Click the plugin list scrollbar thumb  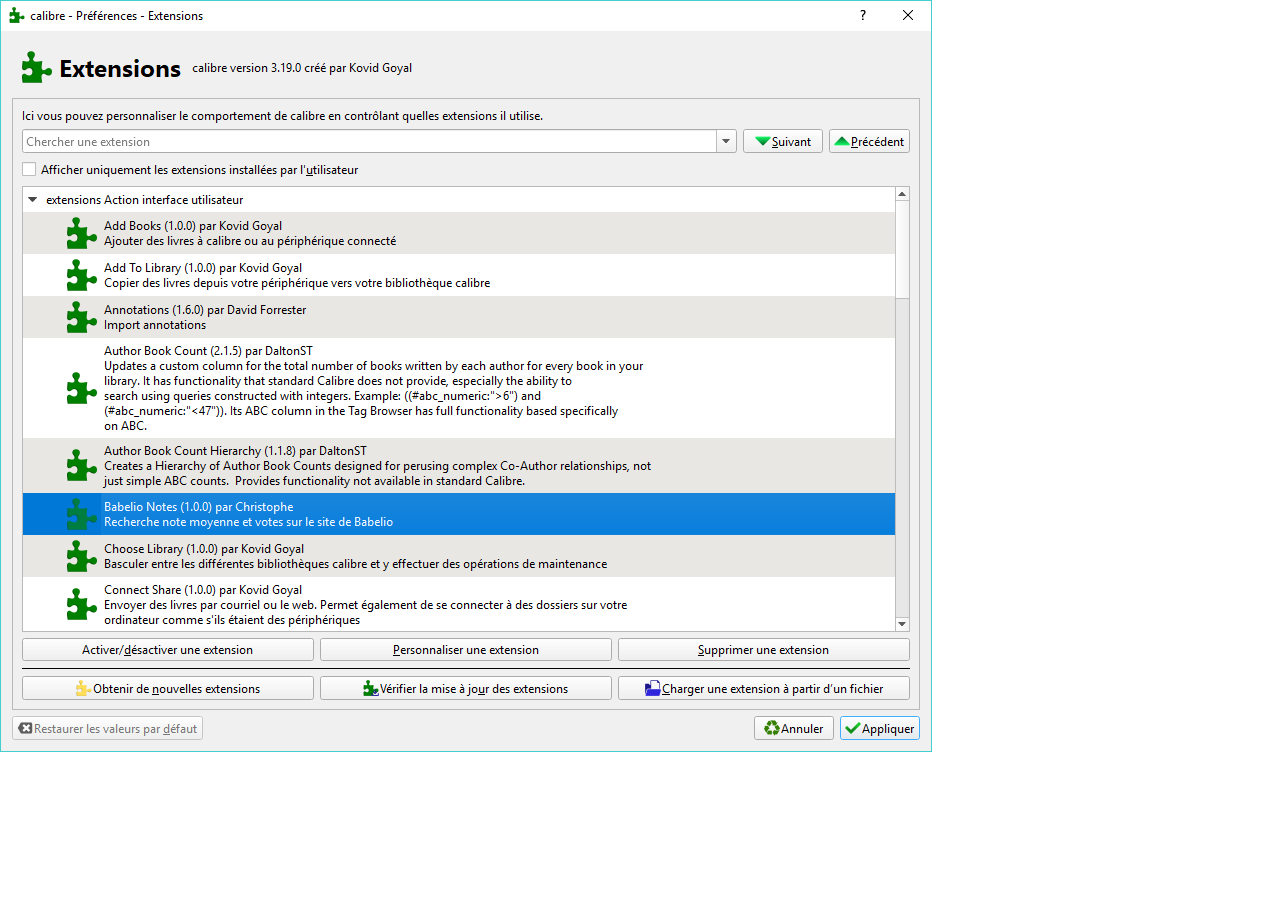coord(903,249)
